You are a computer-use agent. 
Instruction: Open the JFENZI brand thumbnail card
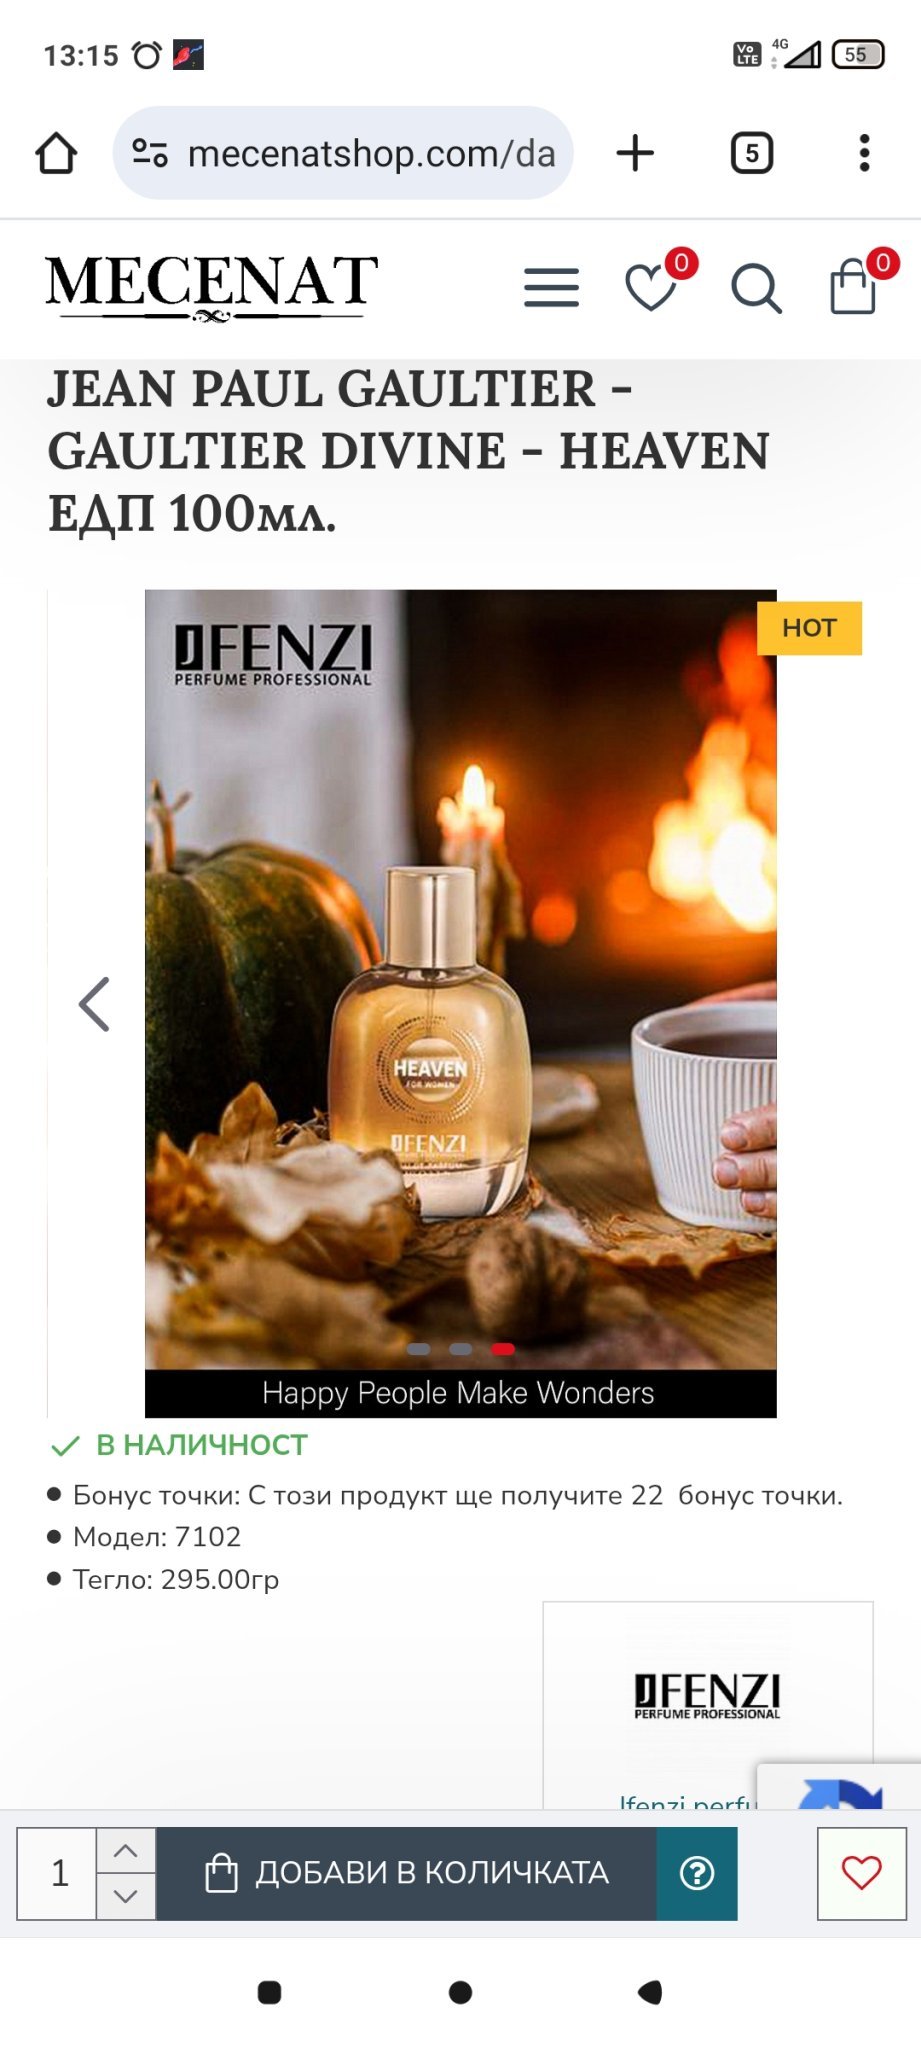(x=708, y=1705)
